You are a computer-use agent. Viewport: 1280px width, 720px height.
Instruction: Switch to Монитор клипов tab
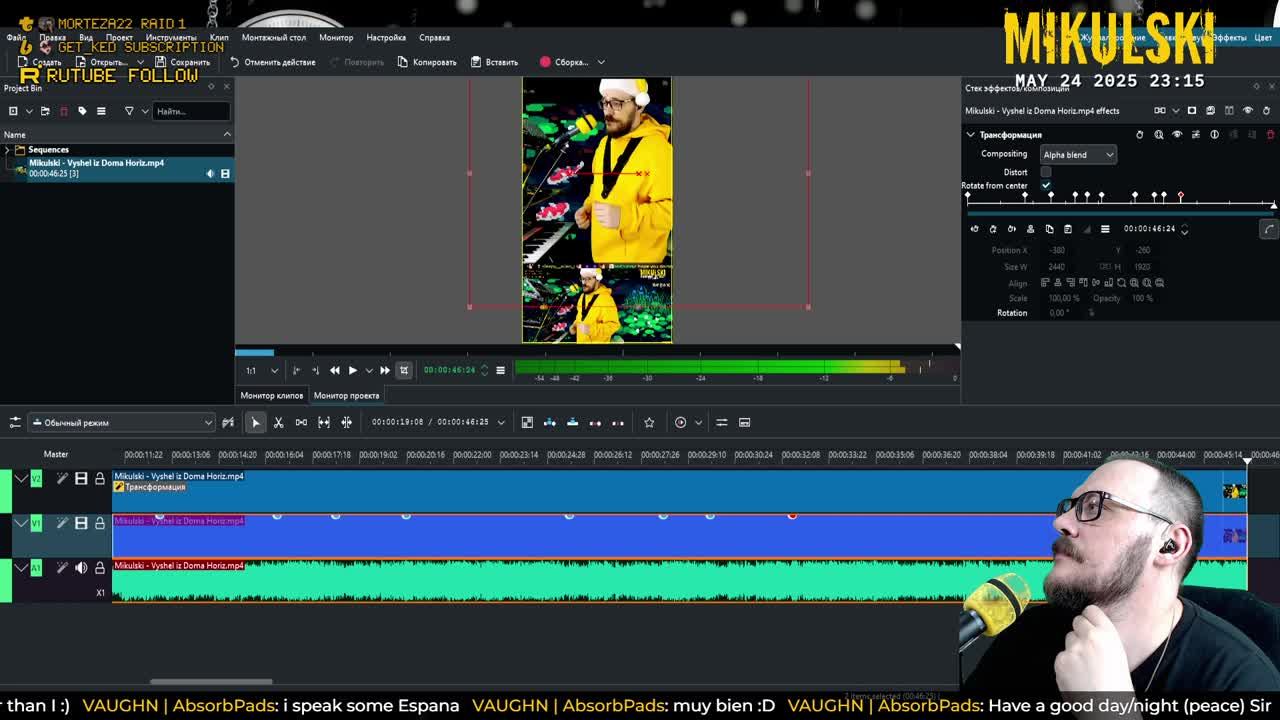tap(271, 395)
